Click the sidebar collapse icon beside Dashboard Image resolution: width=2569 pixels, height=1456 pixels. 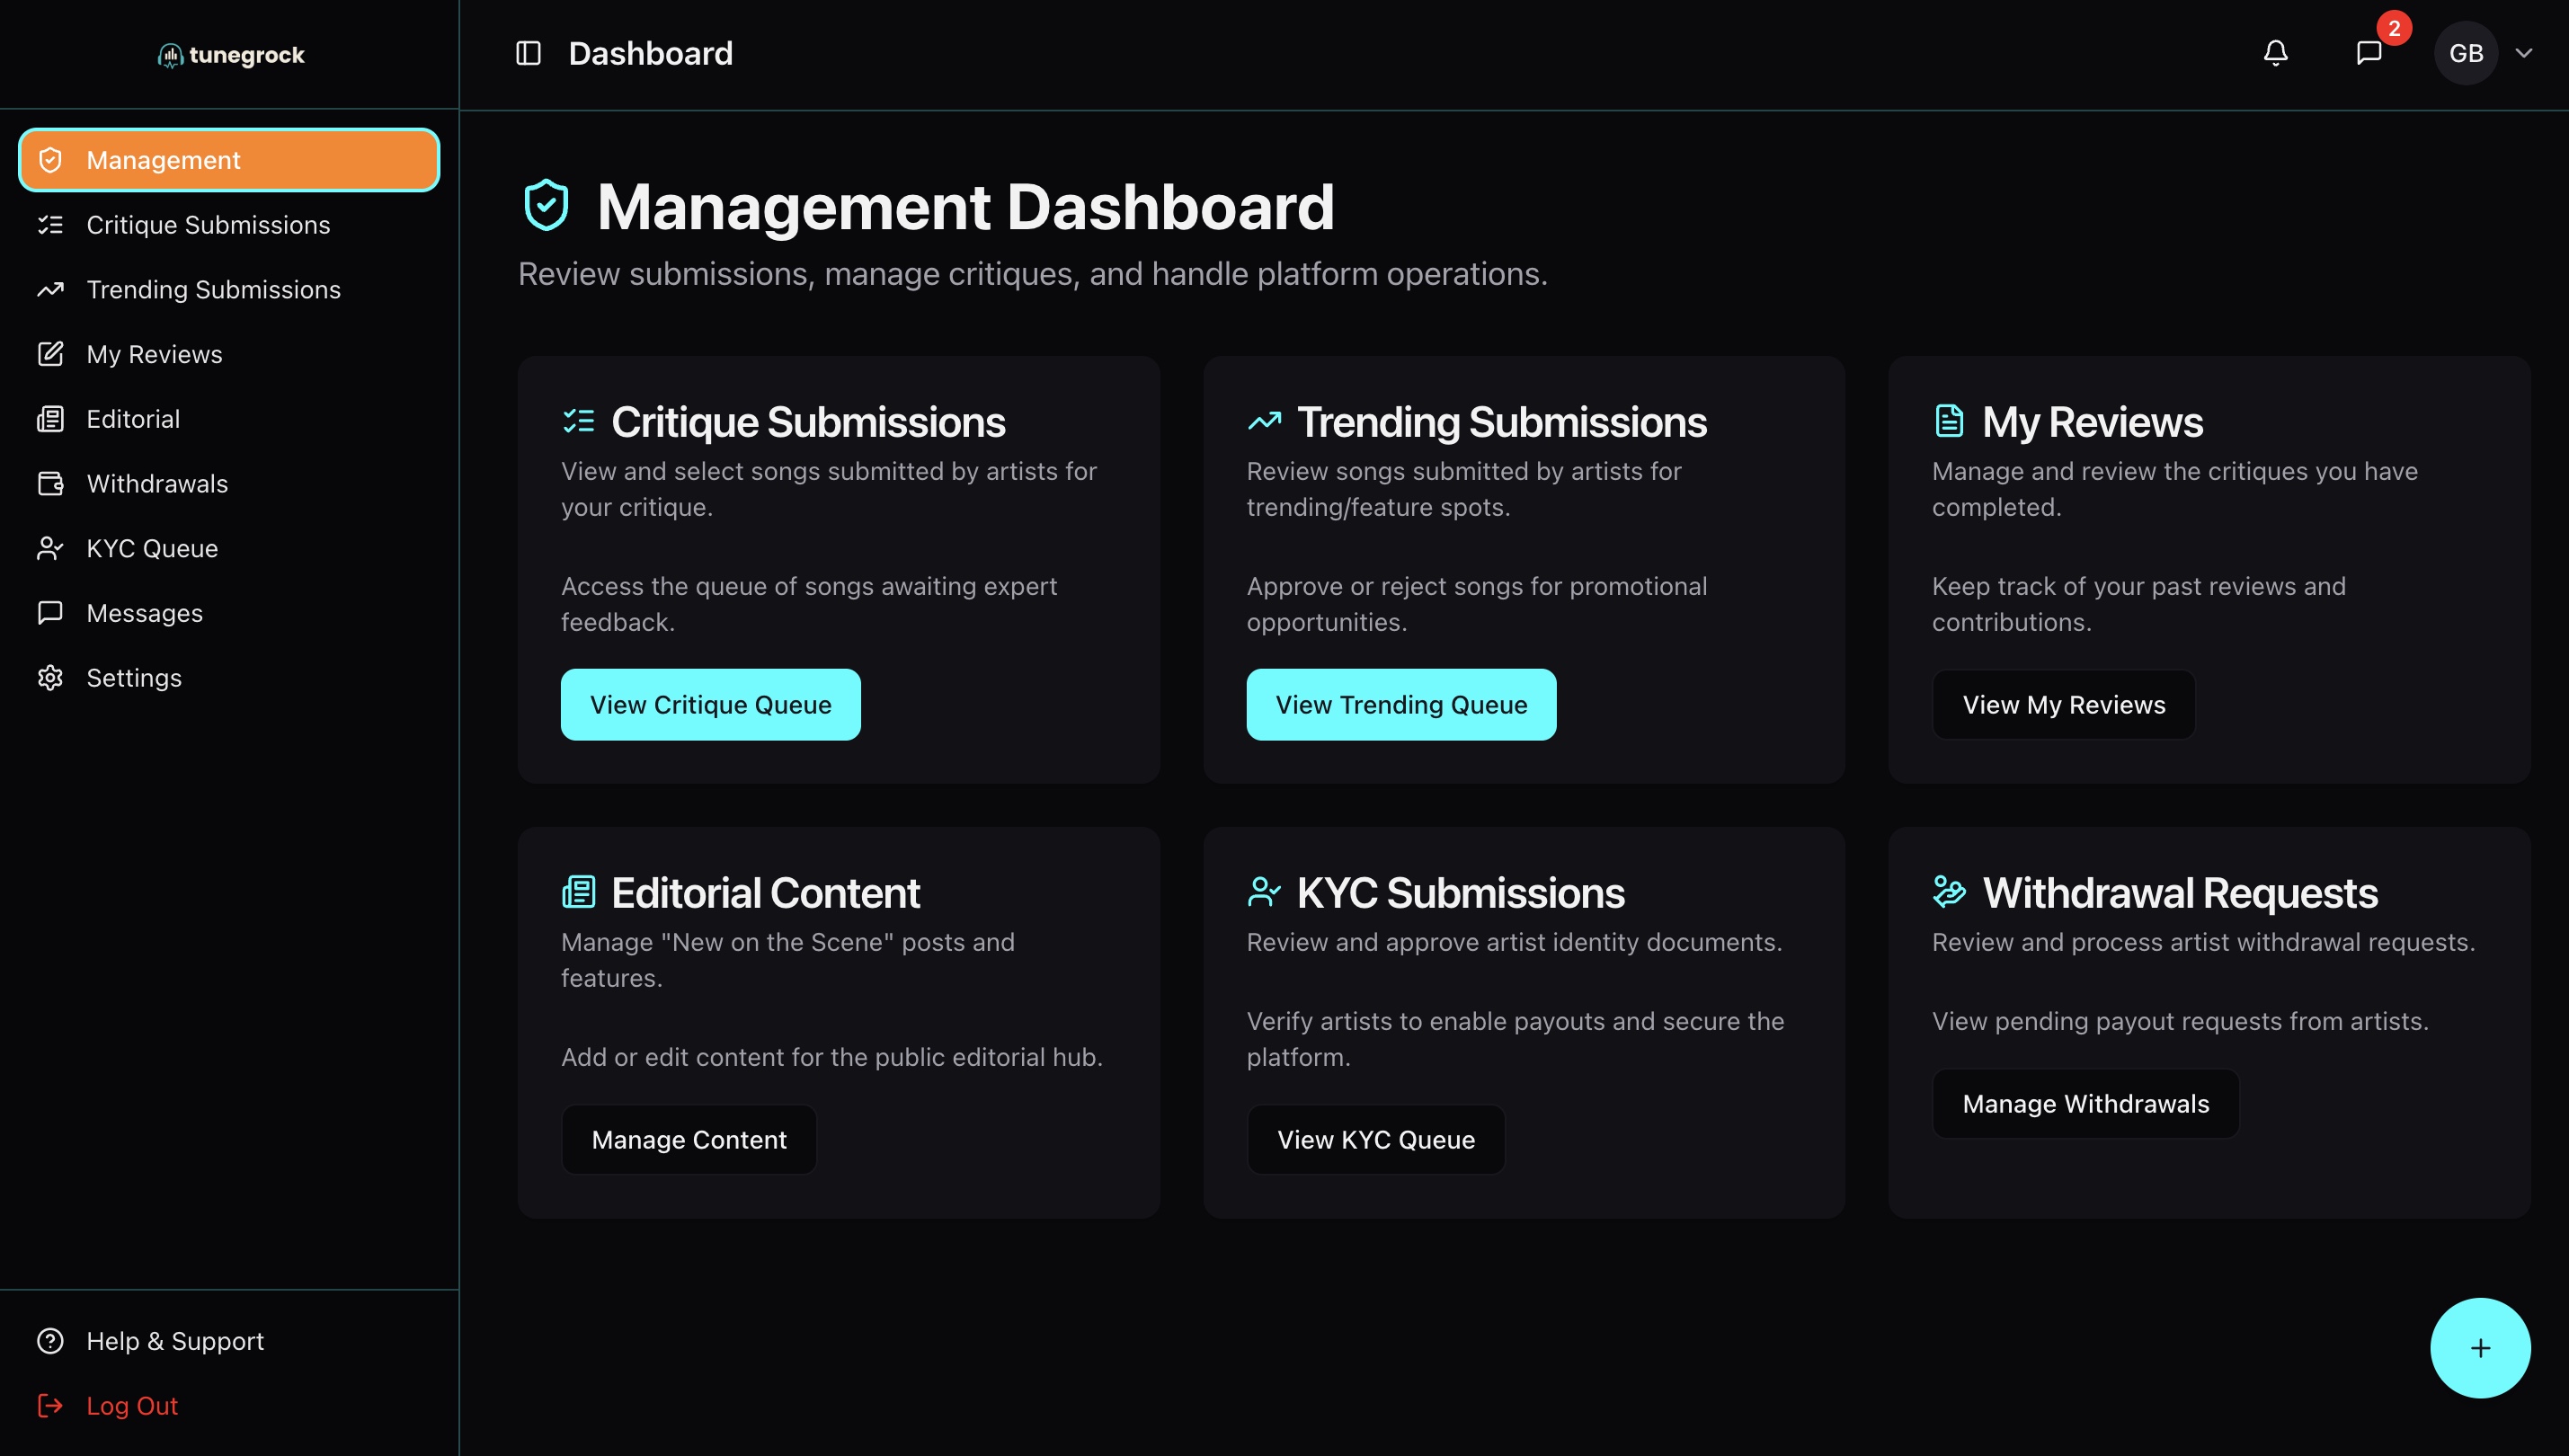(x=527, y=53)
